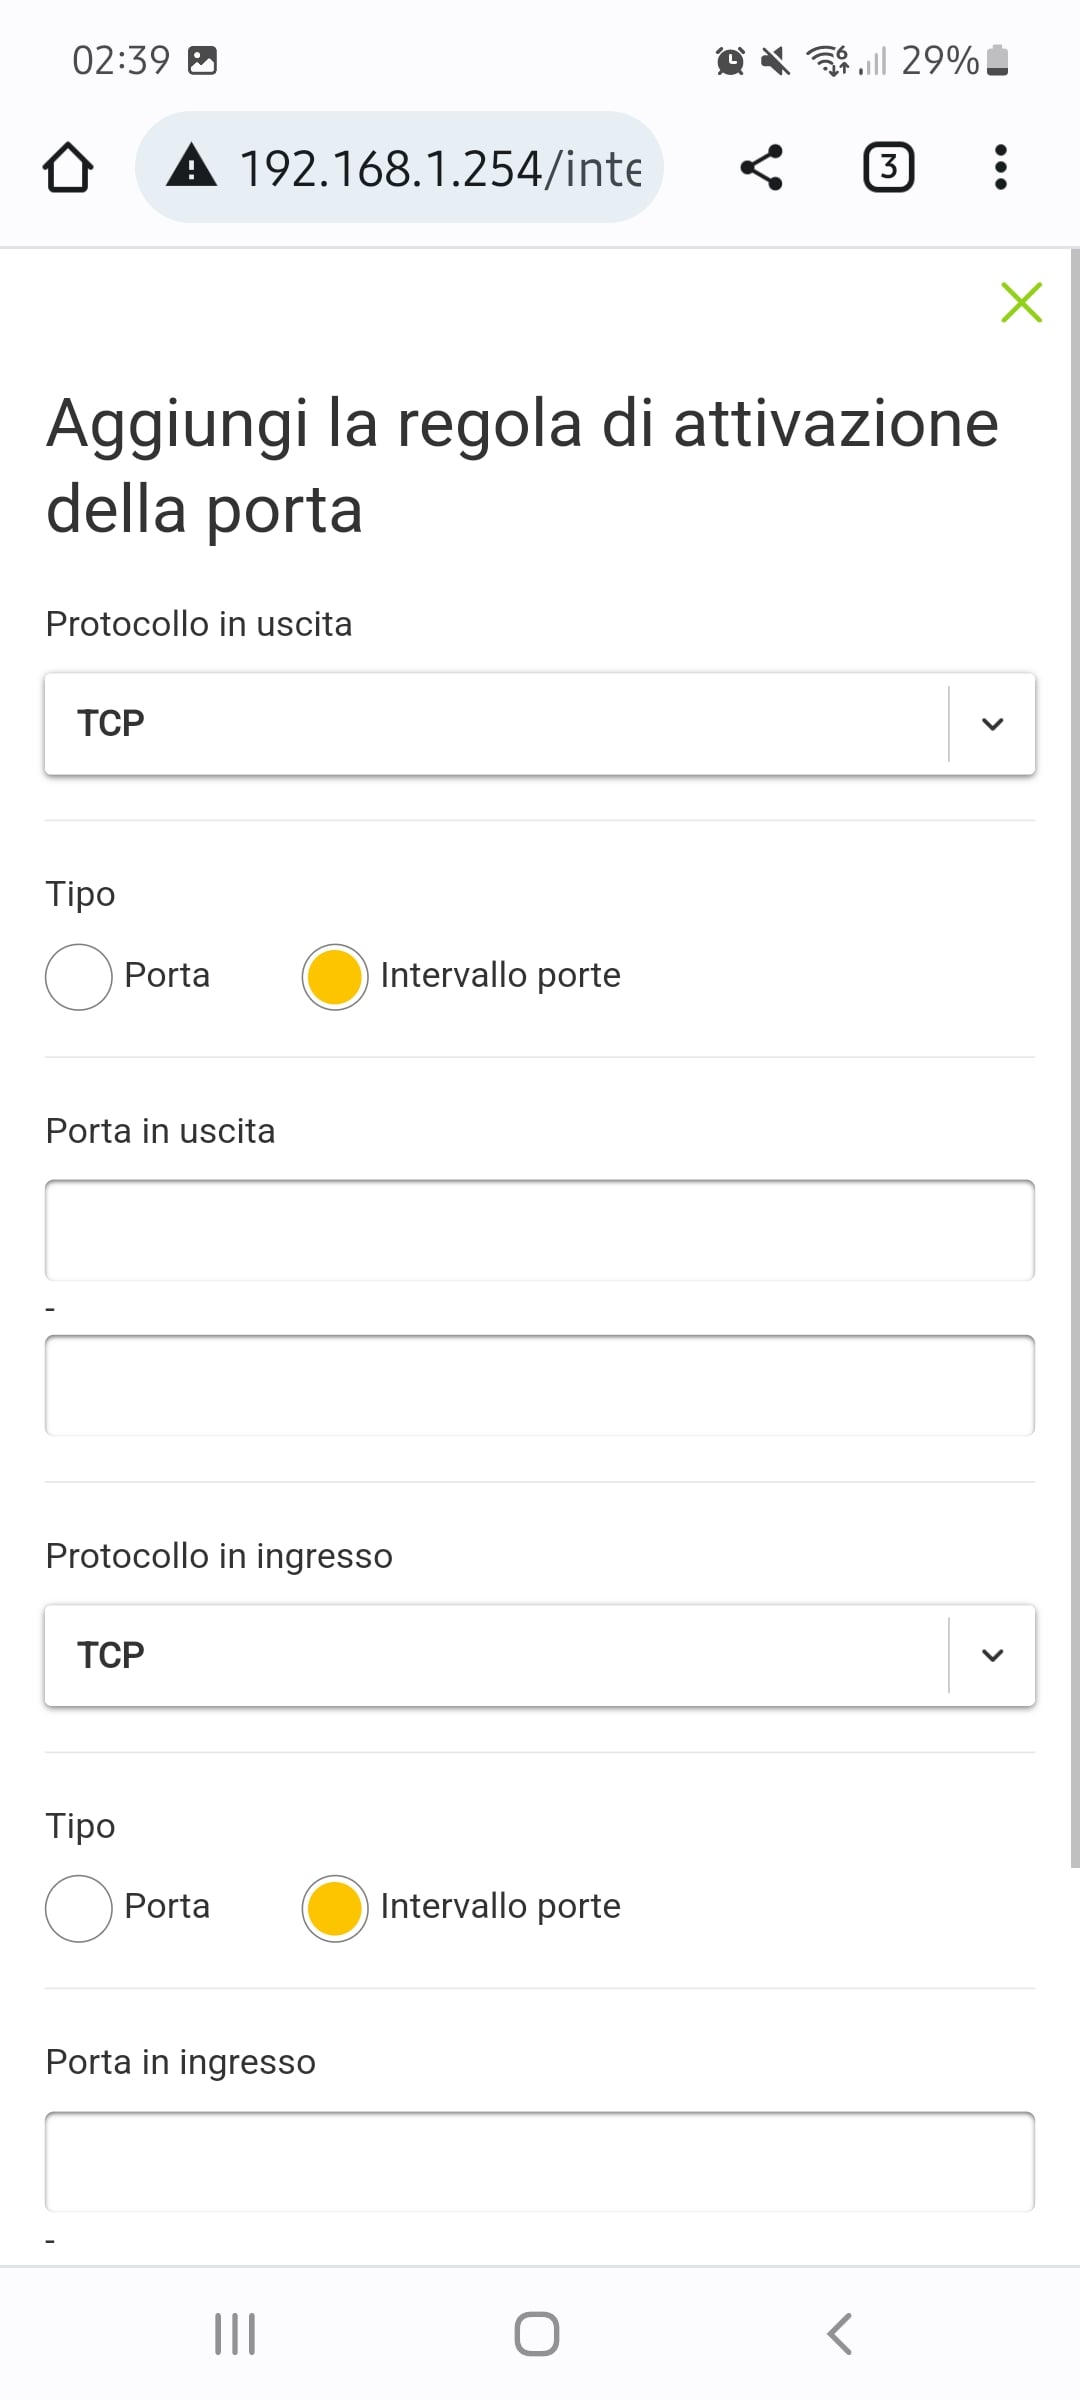Focus the Porta in ingresso start field
This screenshot has width=1080, height=2400.
540,2162
